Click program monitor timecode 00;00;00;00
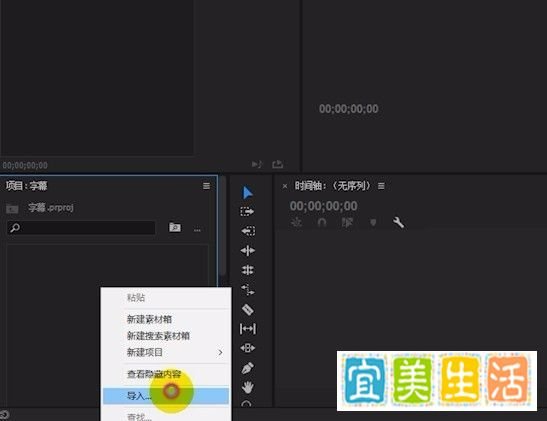 pos(349,109)
